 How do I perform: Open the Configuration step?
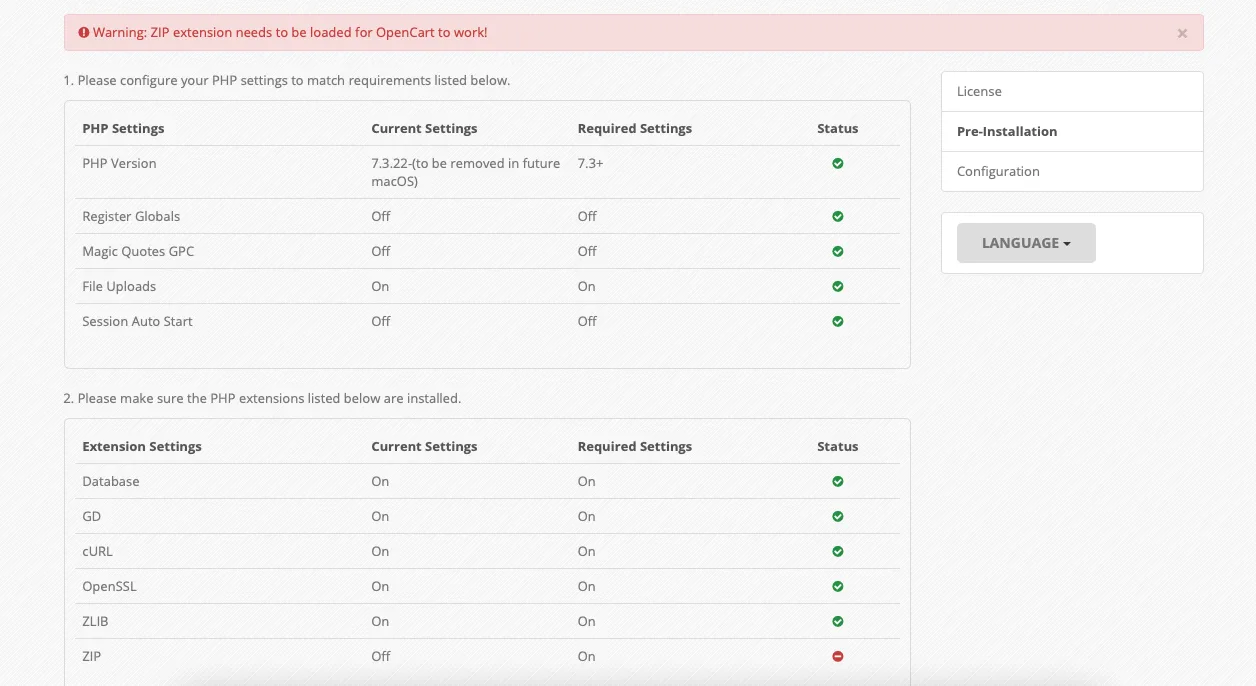click(998, 171)
